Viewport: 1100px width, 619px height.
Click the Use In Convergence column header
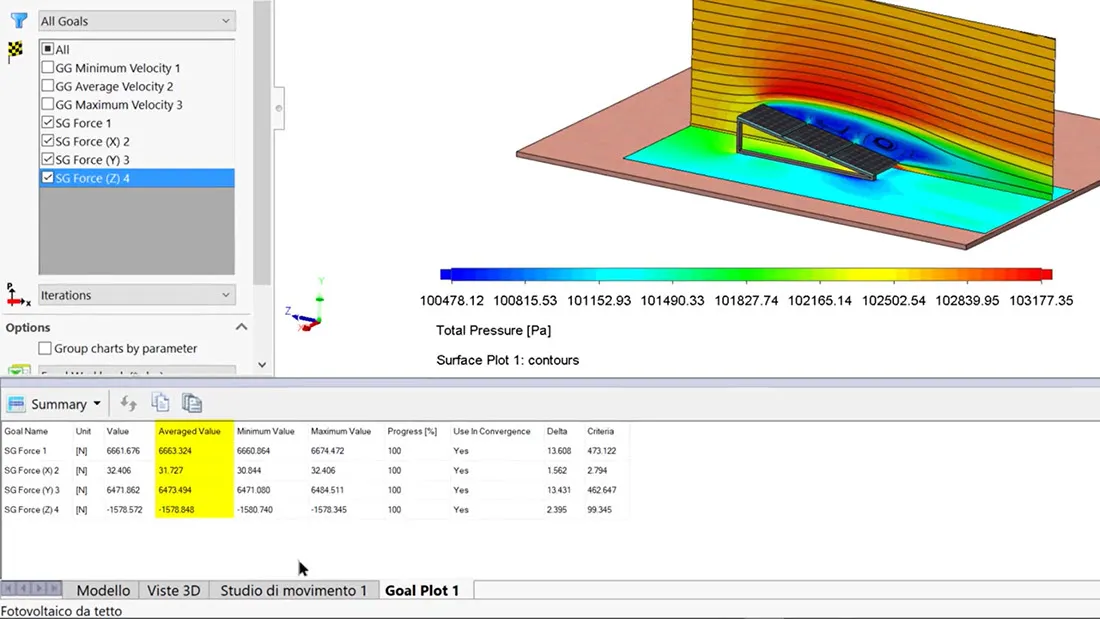(492, 431)
